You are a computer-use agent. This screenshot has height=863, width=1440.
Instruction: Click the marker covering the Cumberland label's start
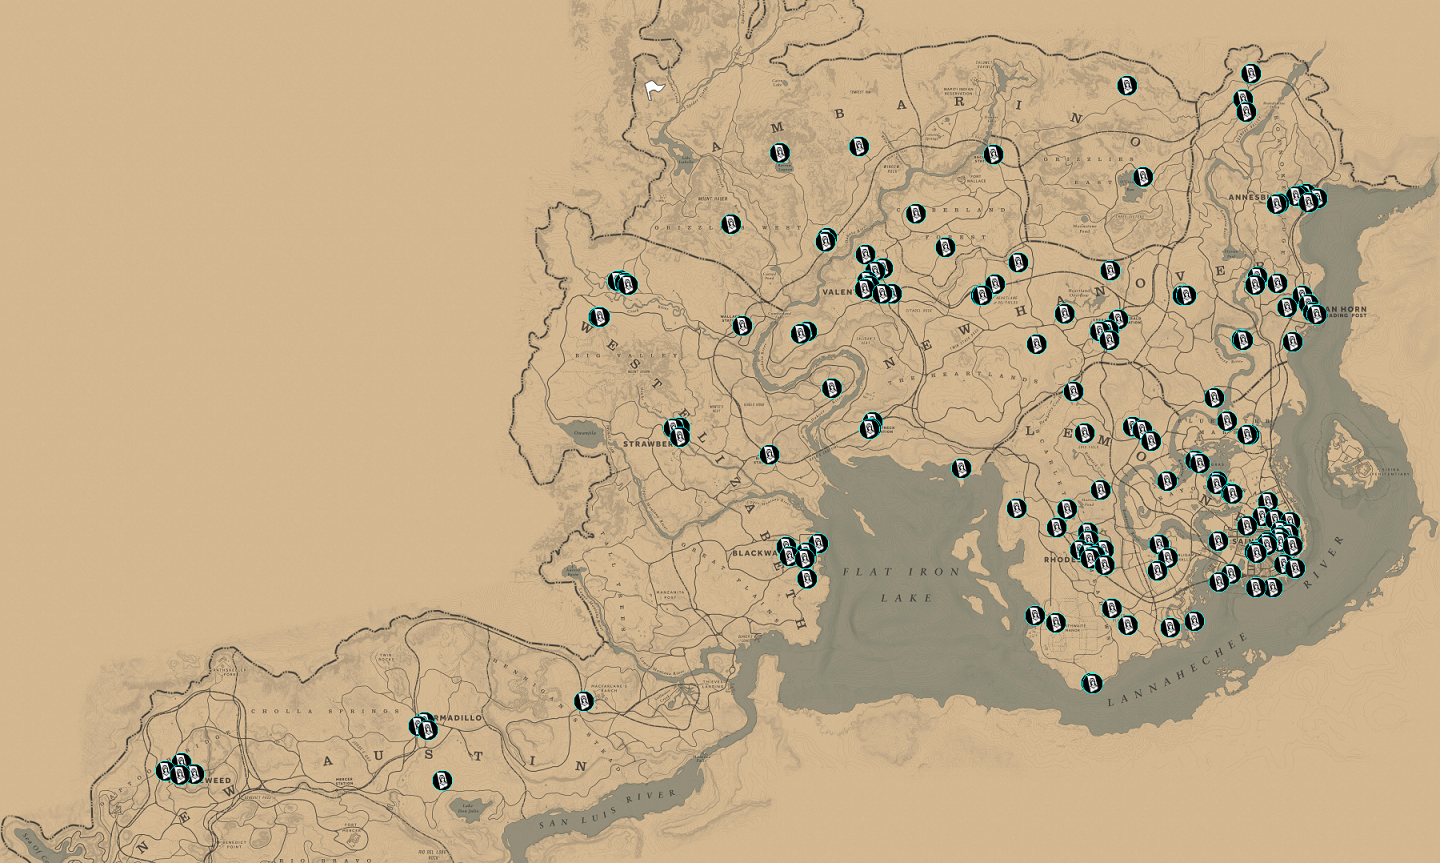point(915,214)
